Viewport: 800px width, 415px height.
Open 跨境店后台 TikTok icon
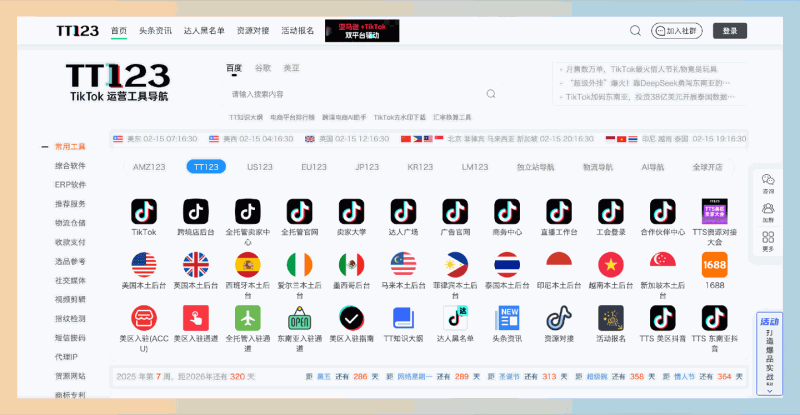tap(196, 211)
